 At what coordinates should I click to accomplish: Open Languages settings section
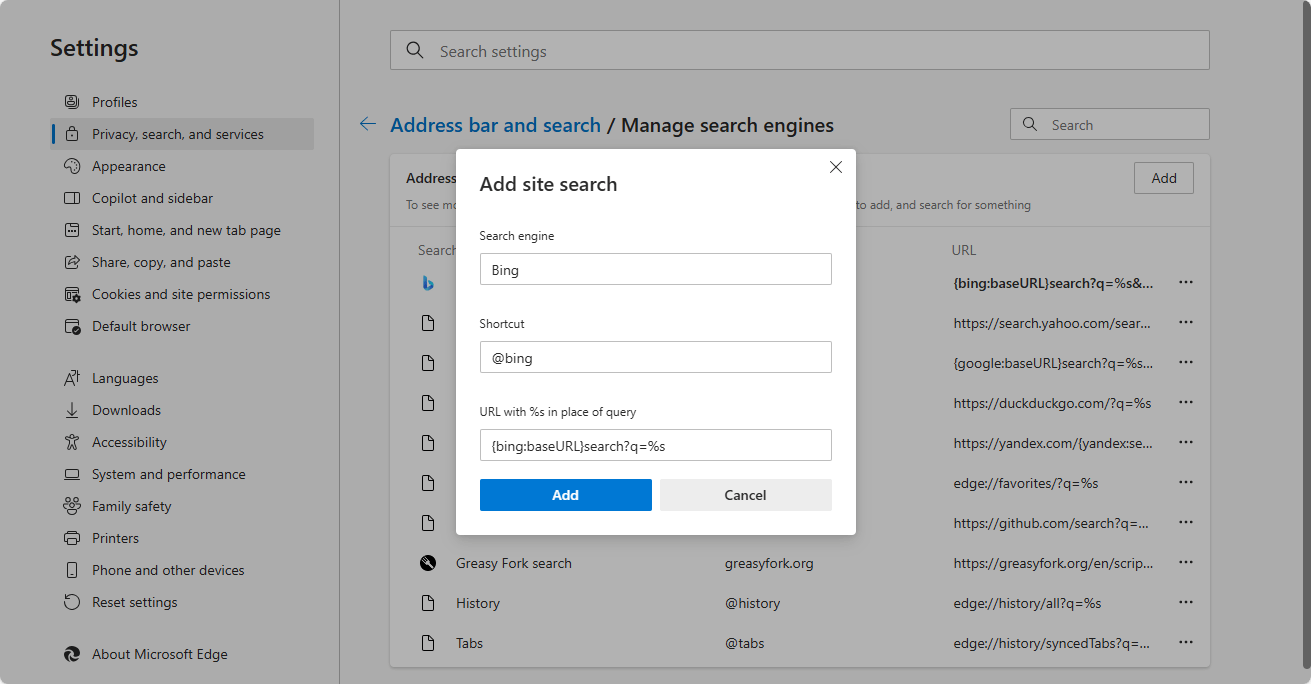coord(125,378)
